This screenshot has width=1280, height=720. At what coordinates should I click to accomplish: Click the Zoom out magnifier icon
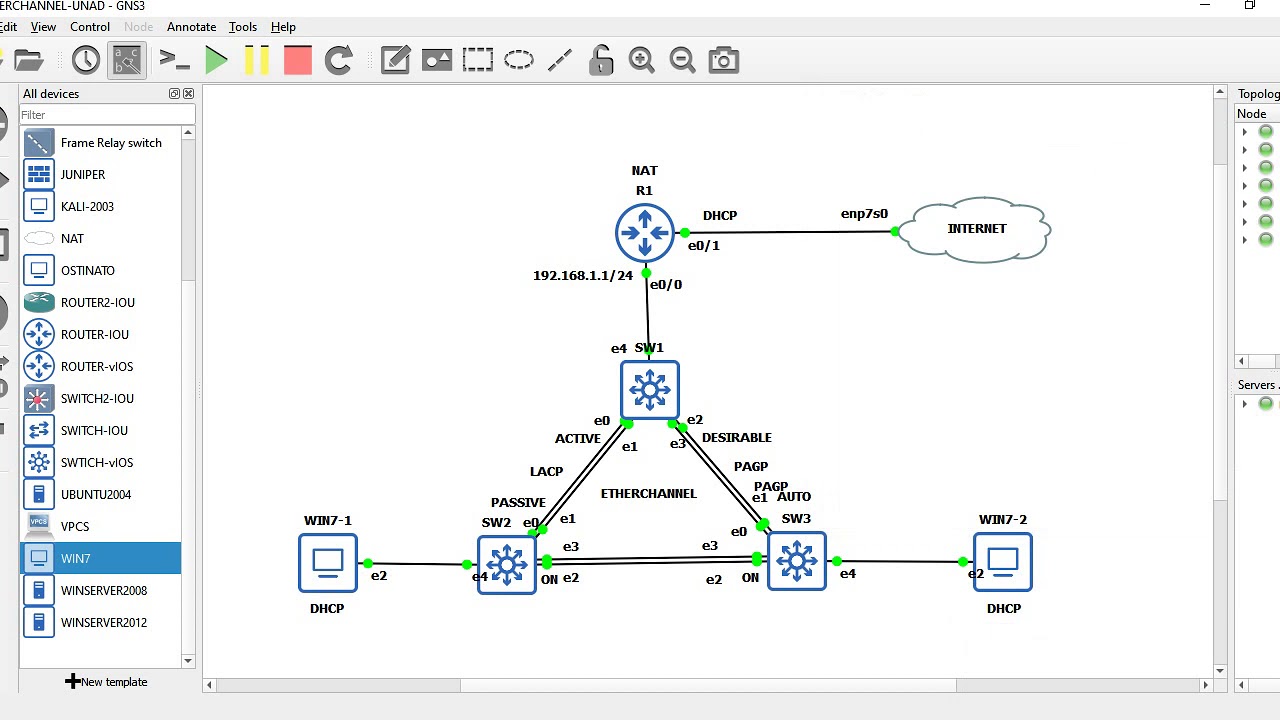coord(682,61)
